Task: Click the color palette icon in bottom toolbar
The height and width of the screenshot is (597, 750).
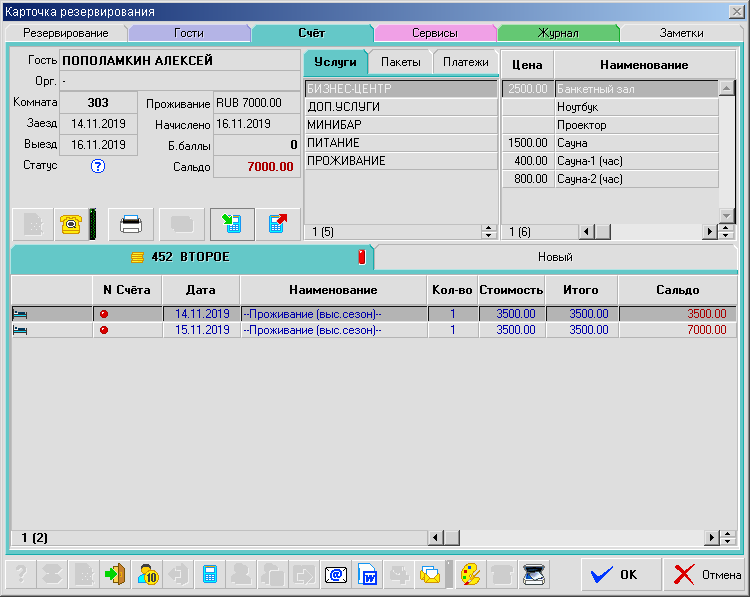Action: pos(470,575)
